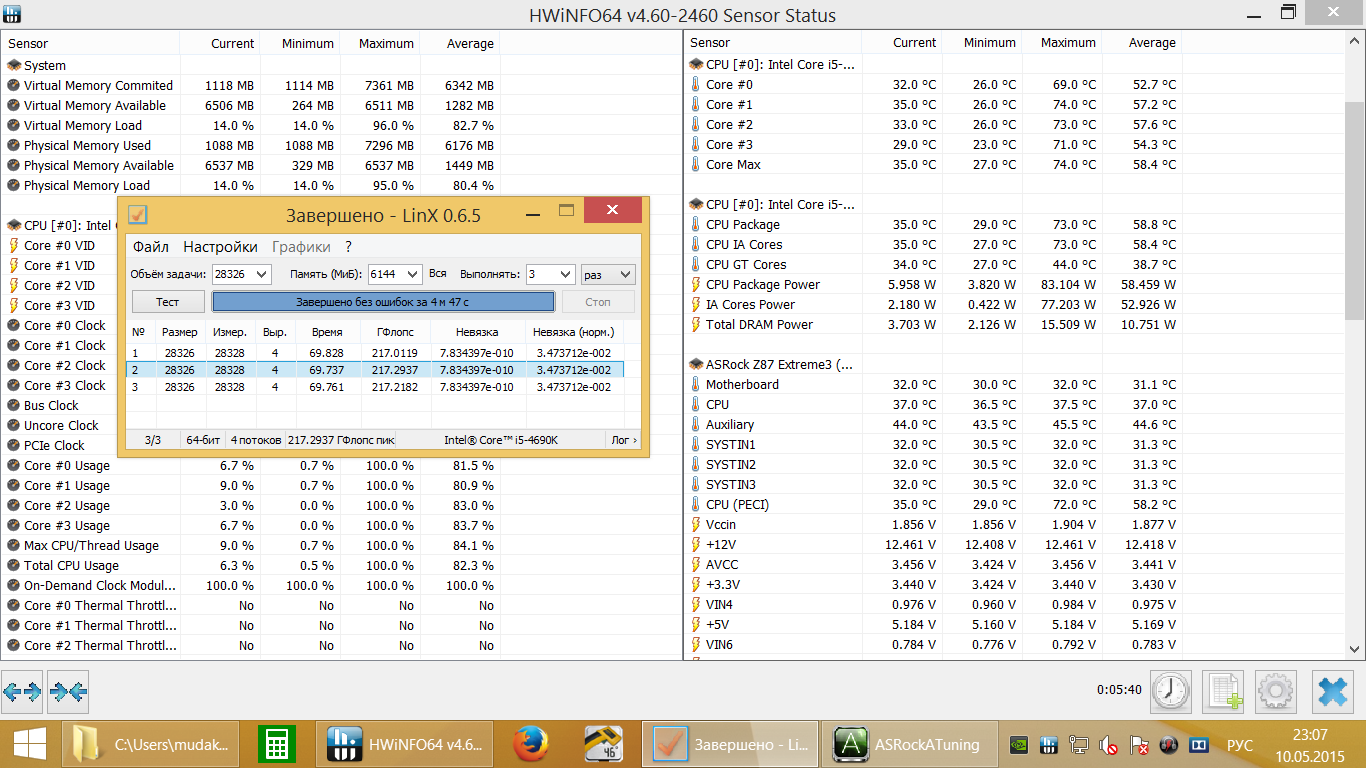1366x768 pixels.
Task: Click the lightning icon beside Total DRAM Power
Action: [696, 325]
